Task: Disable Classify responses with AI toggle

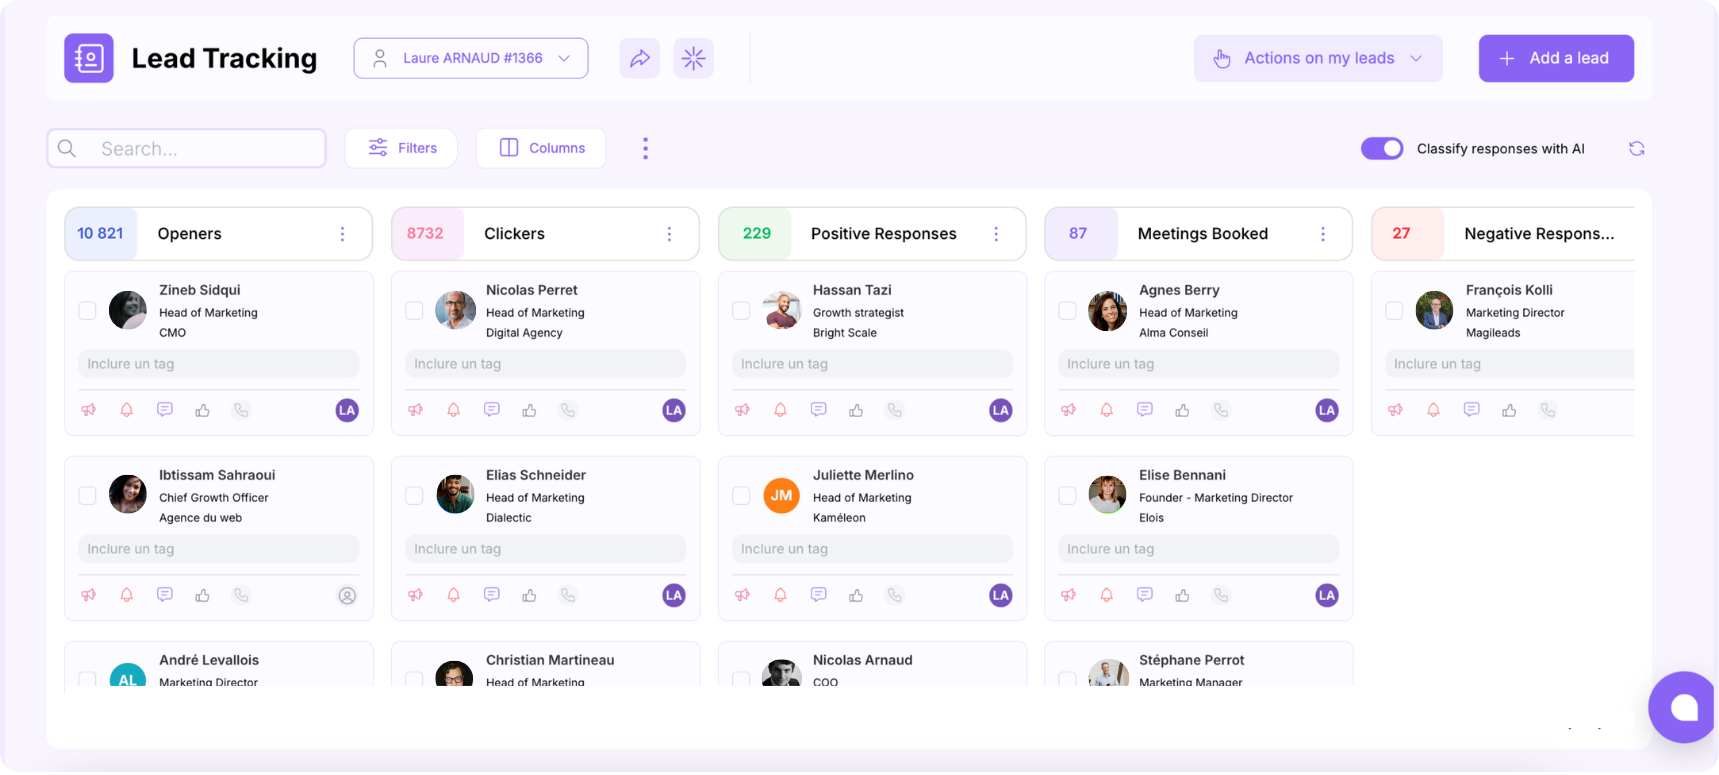Action: pyautogui.click(x=1382, y=149)
